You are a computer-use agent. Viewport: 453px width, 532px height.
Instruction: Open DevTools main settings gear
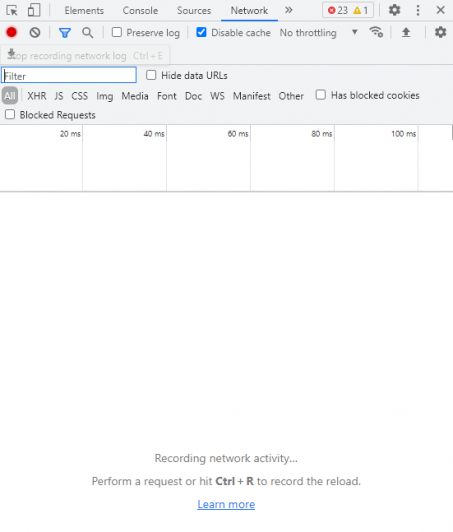(394, 10)
